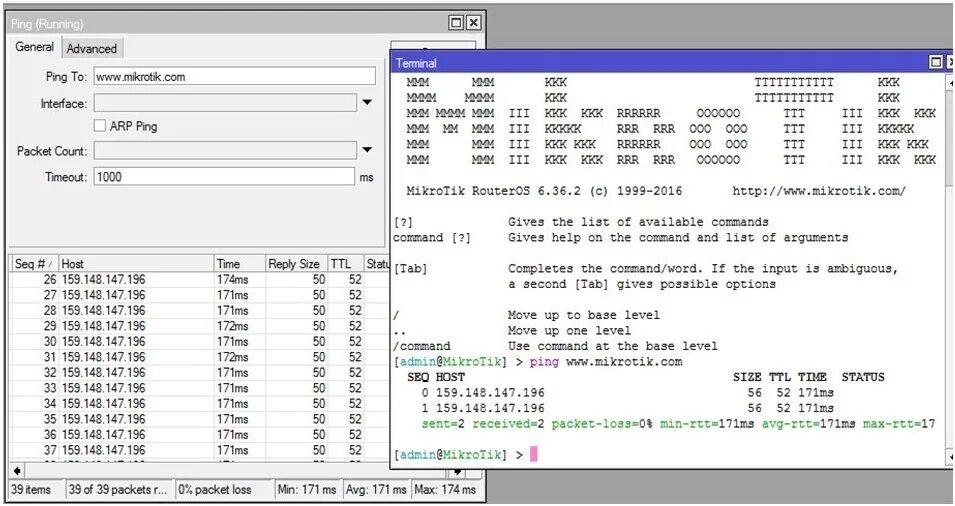Click the Timeout field showing 1000
The height and width of the screenshot is (506, 955).
[x=224, y=177]
